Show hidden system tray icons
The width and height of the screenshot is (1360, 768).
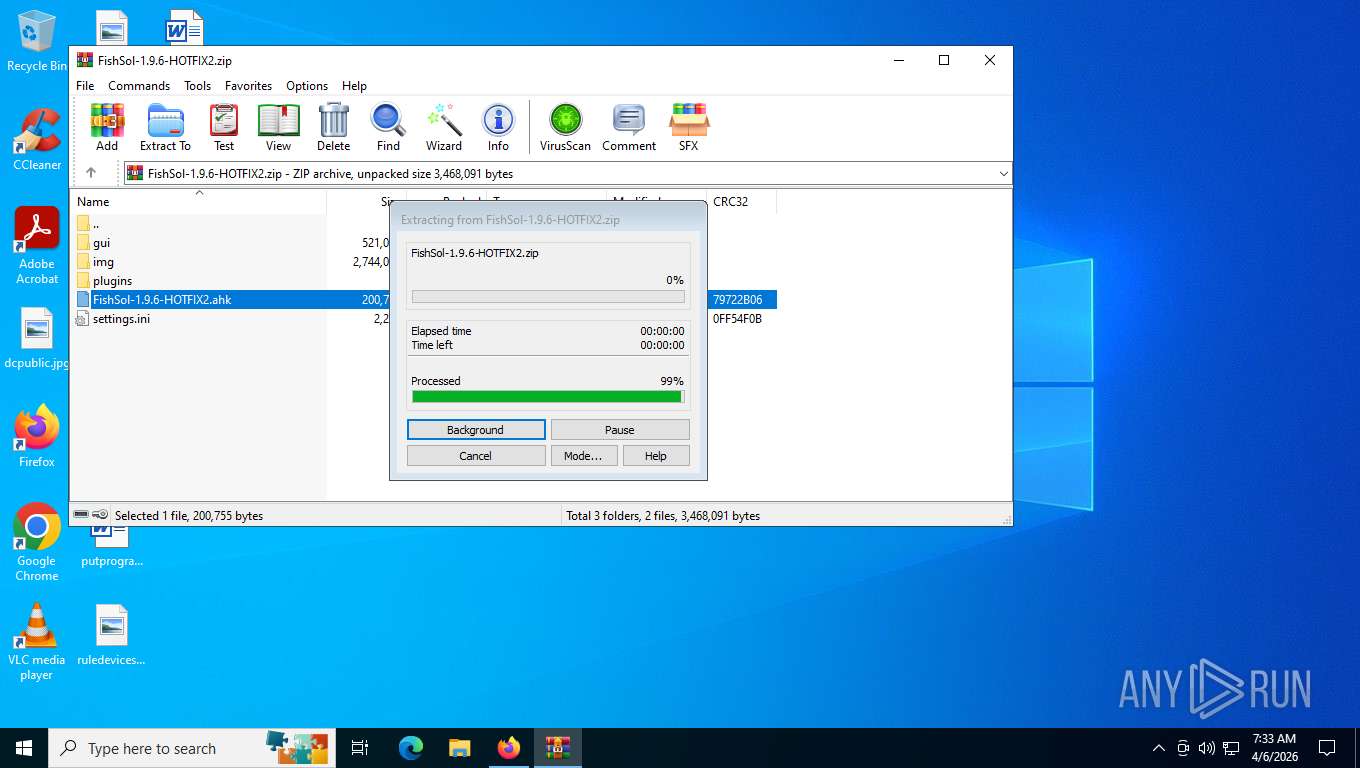[x=1159, y=748]
